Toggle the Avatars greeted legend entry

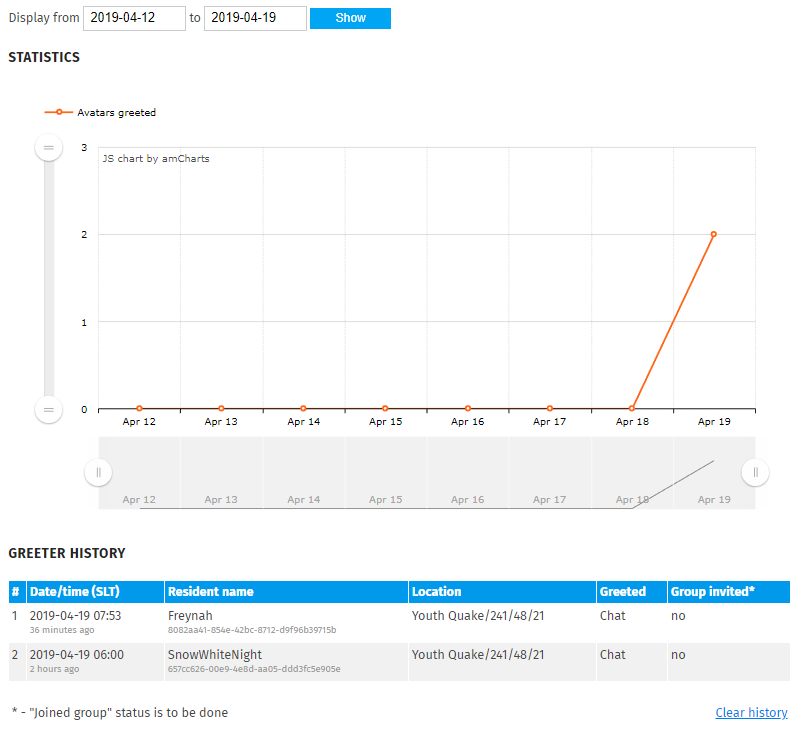101,112
